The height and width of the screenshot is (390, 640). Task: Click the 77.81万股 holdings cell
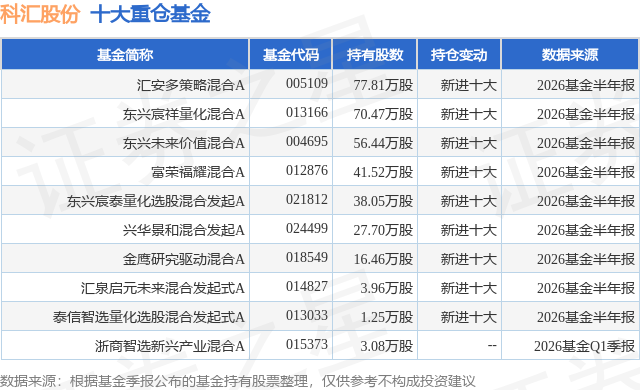(383, 85)
